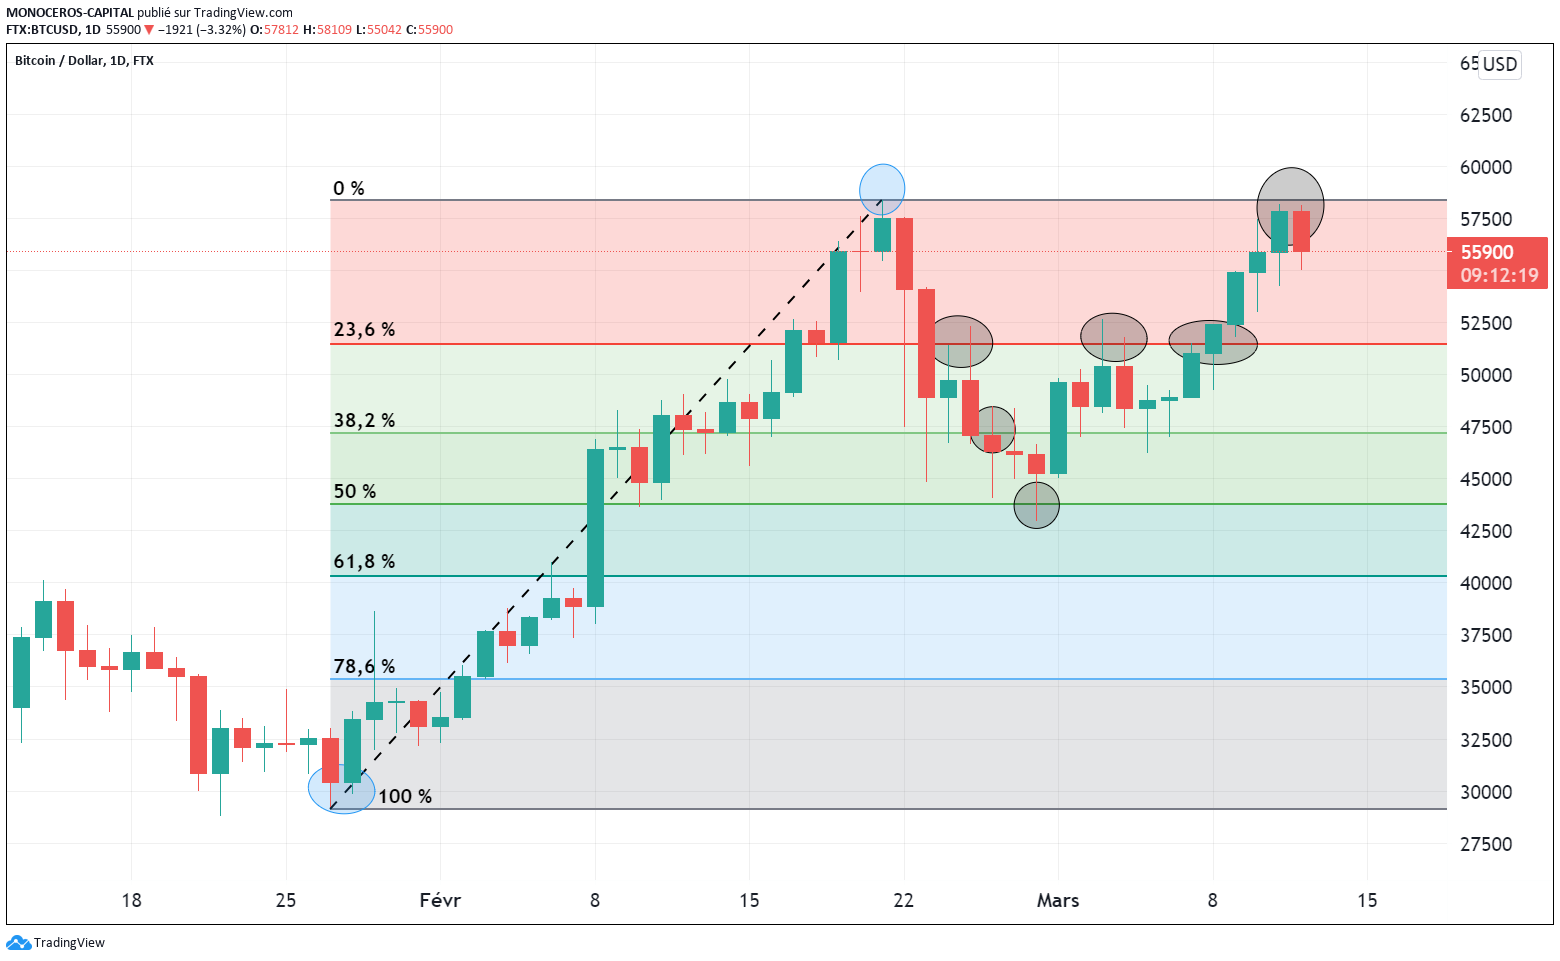This screenshot has width=1560, height=961.
Task: Click the gray ellipse above the Mars label
Action: click(1114, 337)
